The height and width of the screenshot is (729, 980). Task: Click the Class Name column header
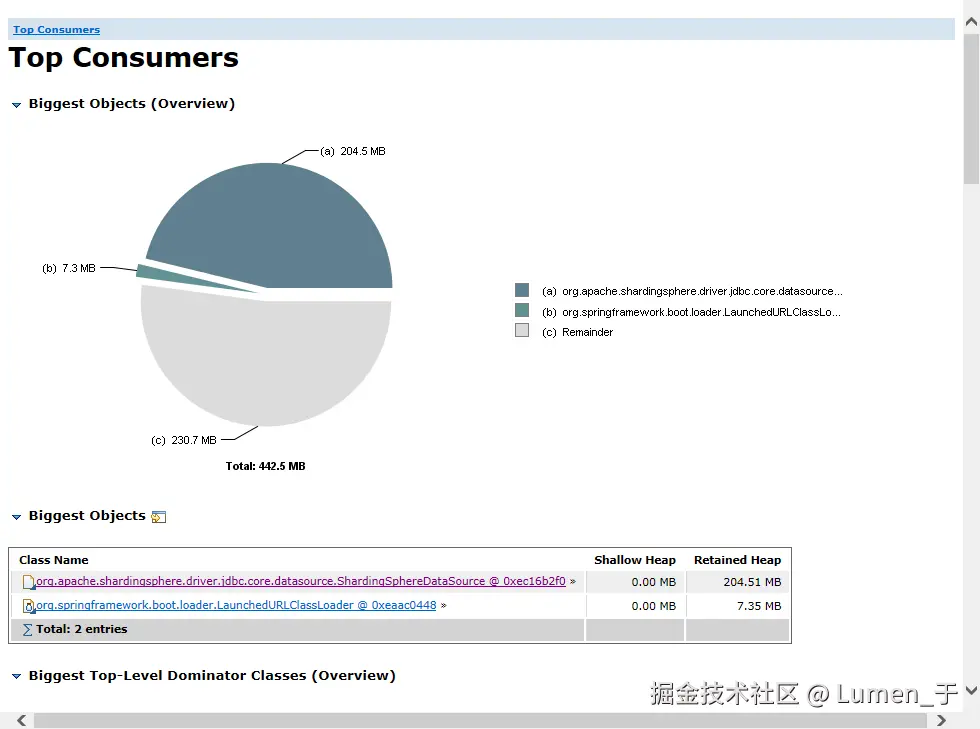pyautogui.click(x=54, y=560)
